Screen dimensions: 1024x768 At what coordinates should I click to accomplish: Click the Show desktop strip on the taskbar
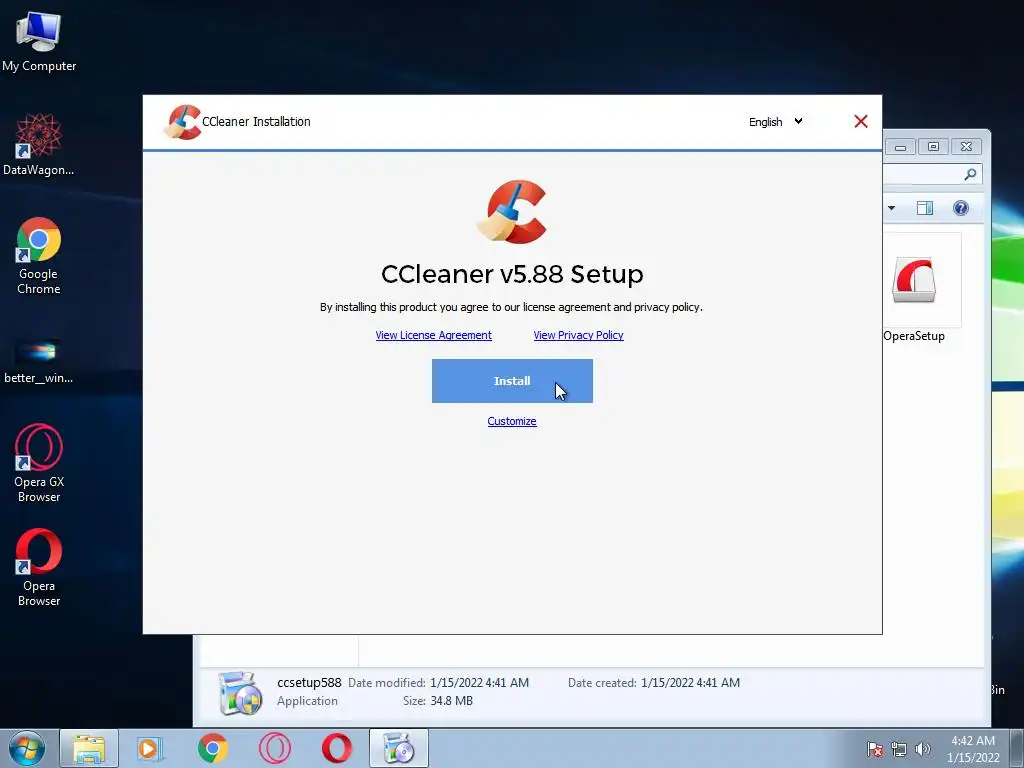tap(1016, 748)
